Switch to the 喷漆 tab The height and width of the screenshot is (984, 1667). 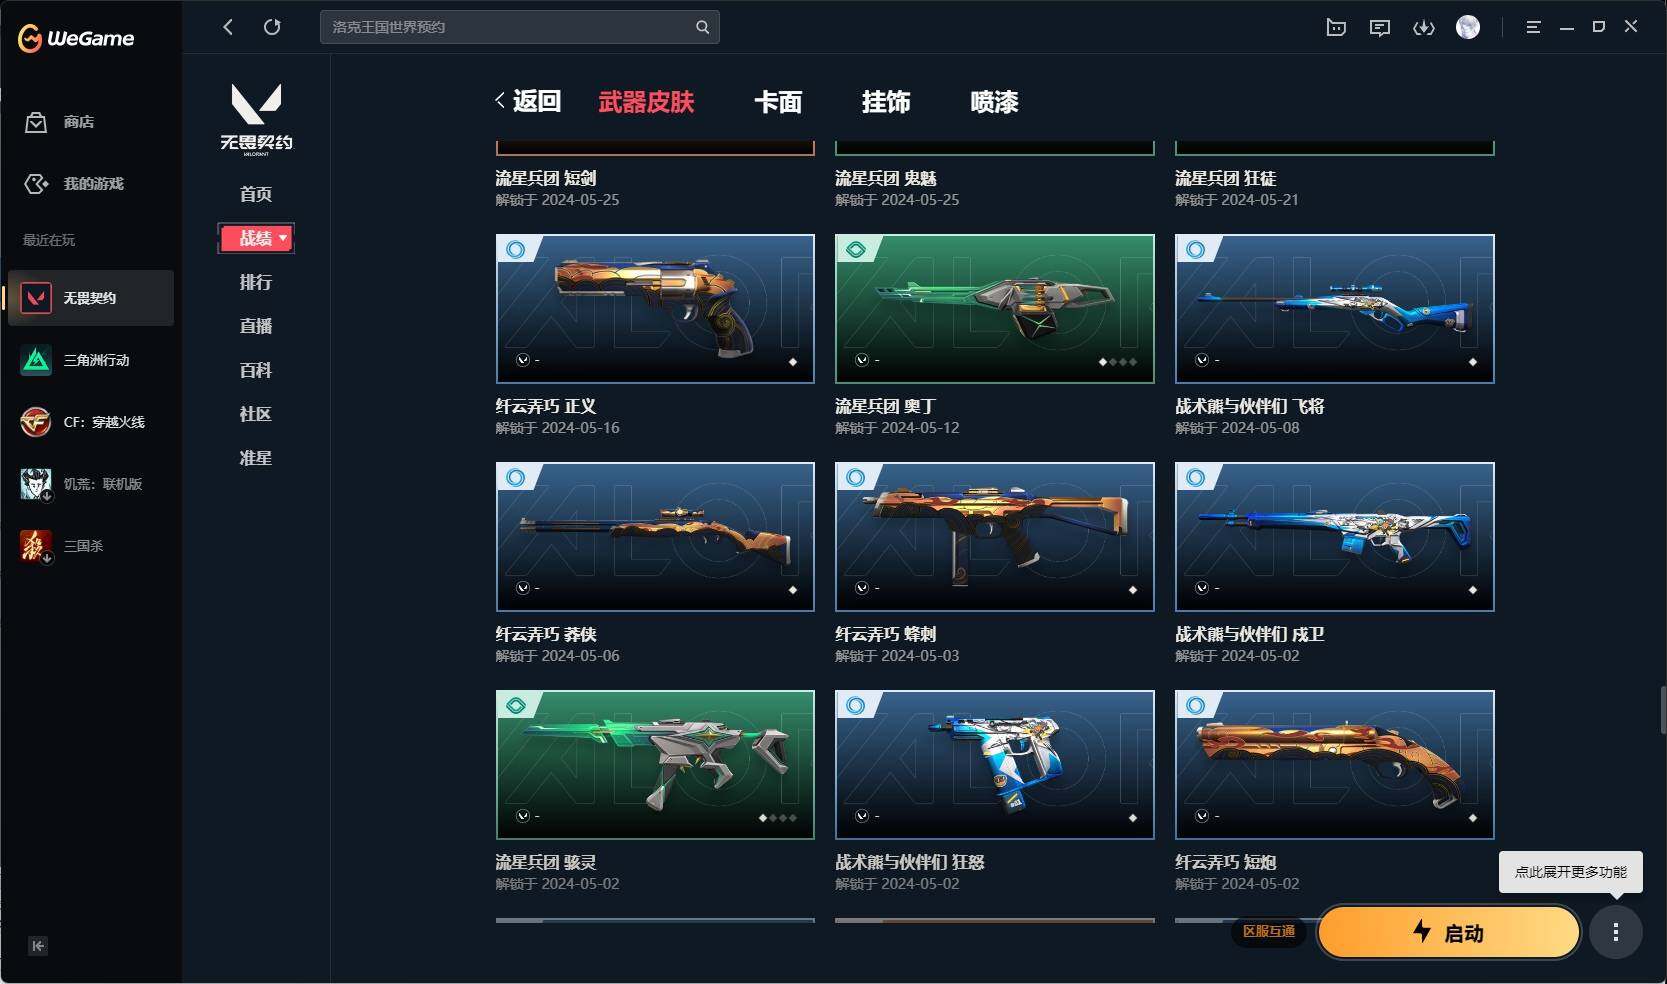coord(994,102)
